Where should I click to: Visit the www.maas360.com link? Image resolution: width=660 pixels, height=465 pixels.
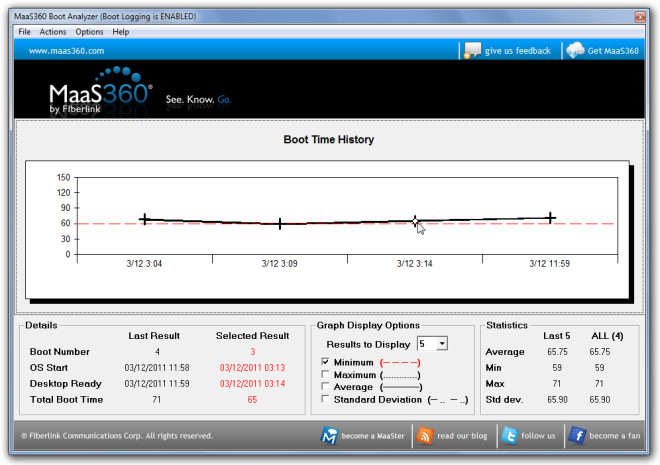click(67, 51)
